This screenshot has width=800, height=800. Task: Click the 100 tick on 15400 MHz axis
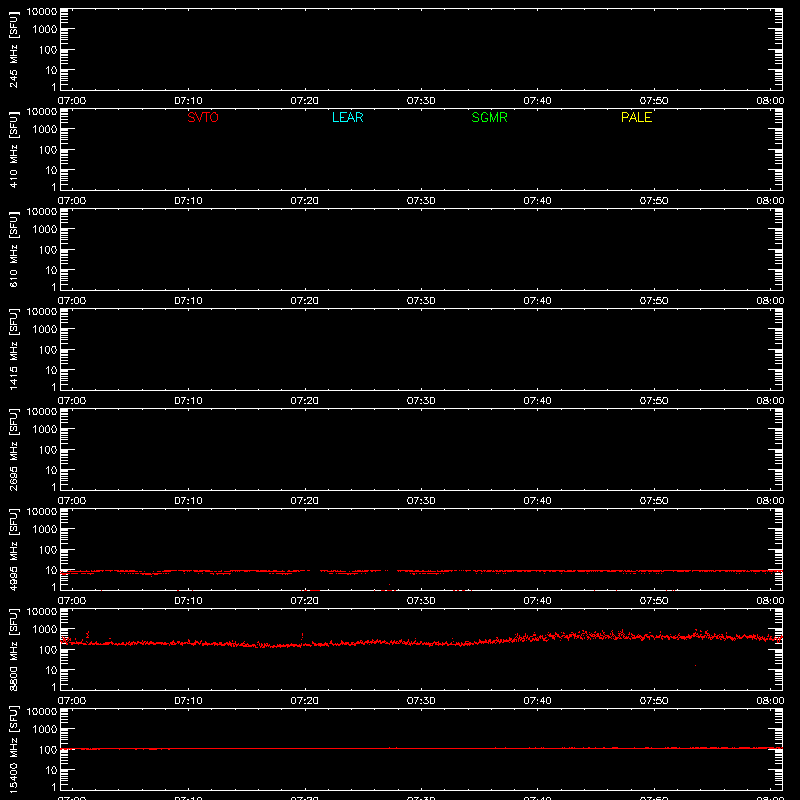48,750
